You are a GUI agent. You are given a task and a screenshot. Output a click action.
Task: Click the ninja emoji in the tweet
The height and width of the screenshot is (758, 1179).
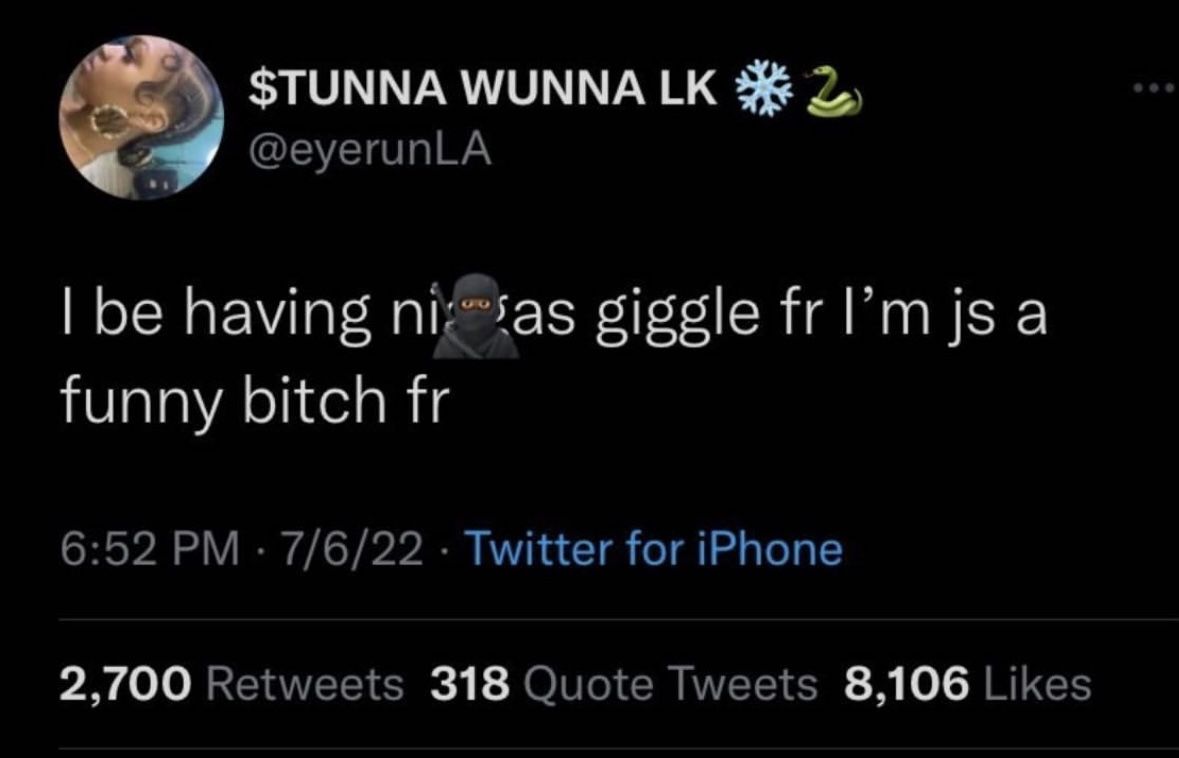480,316
